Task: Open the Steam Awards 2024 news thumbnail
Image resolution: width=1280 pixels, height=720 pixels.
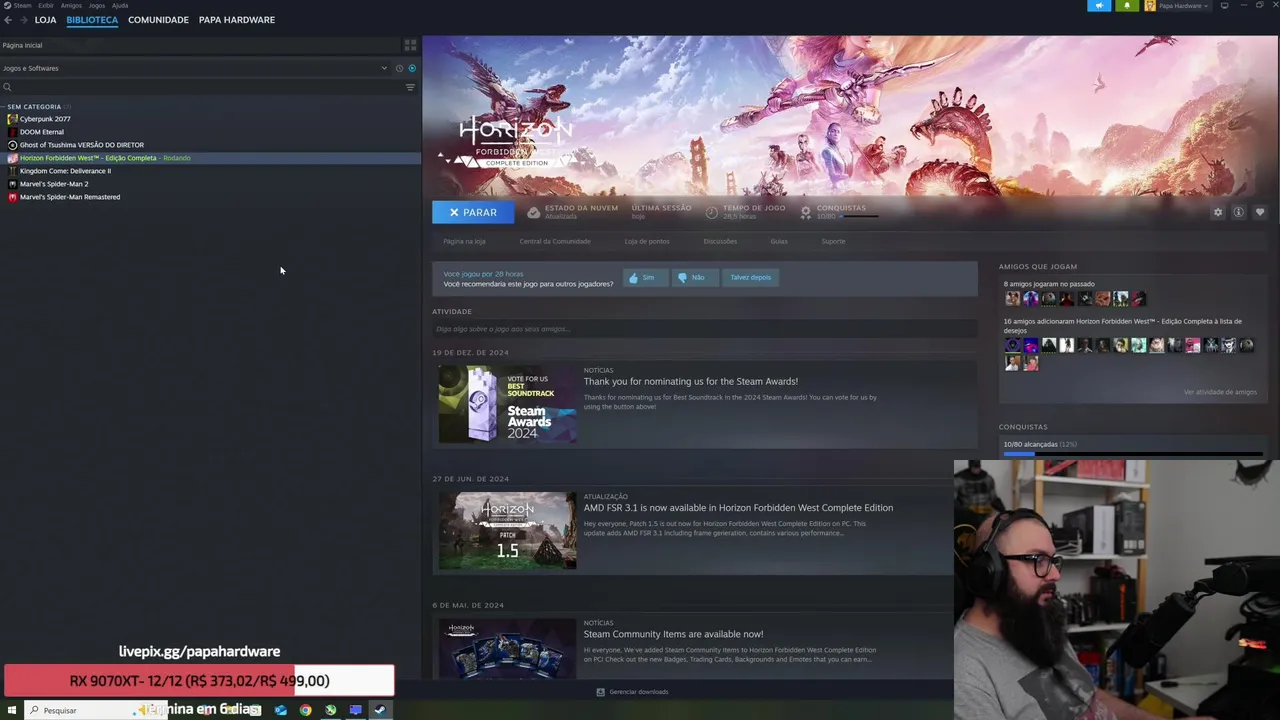Action: click(x=507, y=404)
